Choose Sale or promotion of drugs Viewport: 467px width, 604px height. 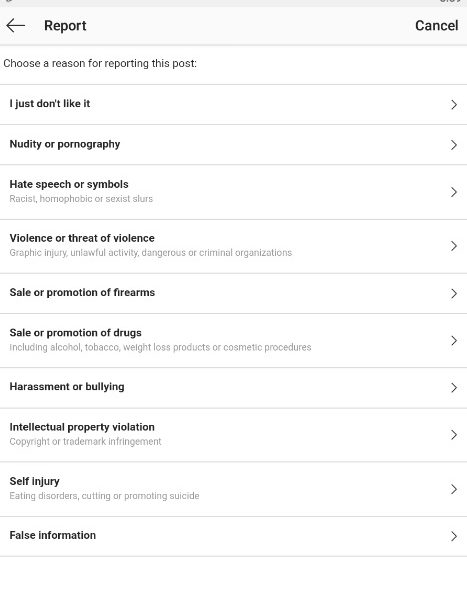click(x=234, y=341)
